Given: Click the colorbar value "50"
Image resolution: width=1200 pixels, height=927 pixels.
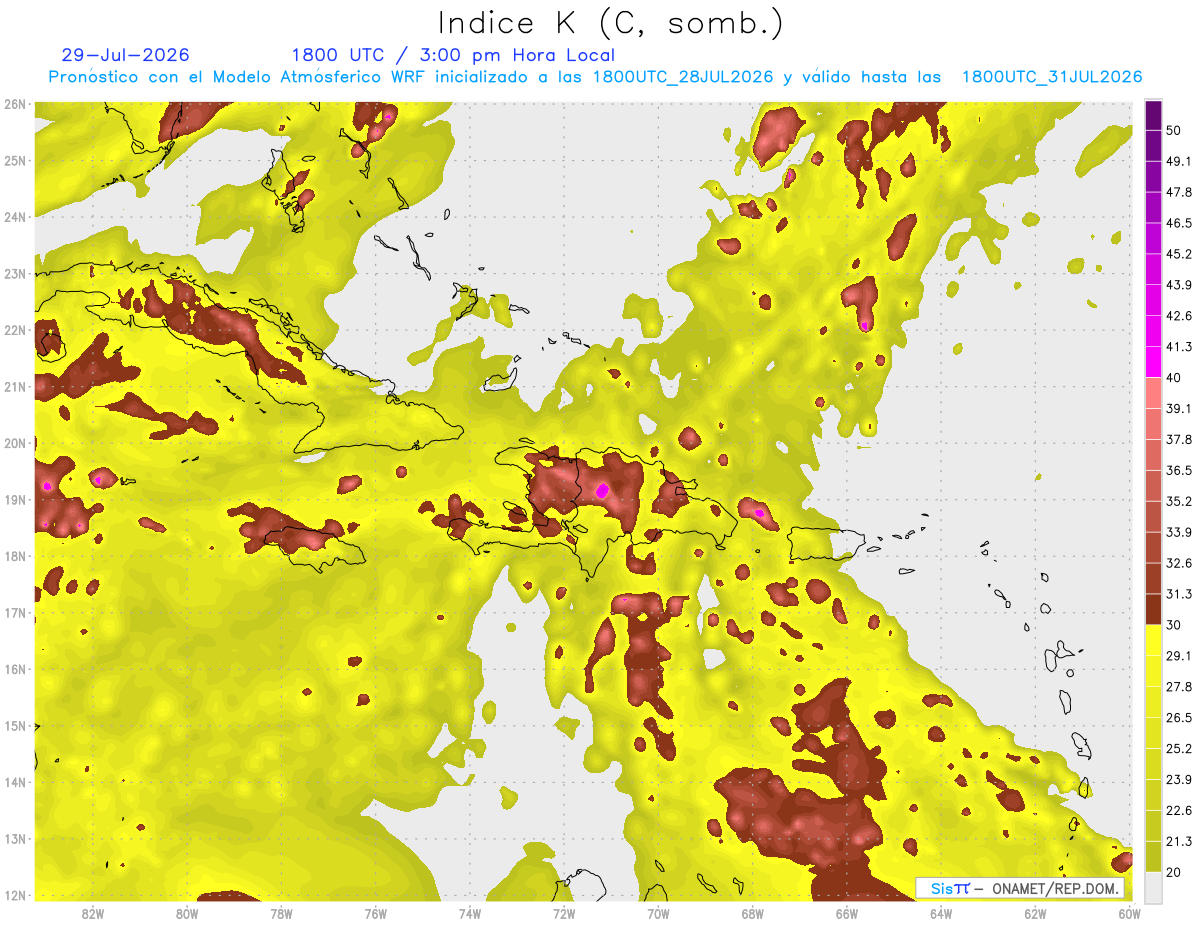Looking at the screenshot, I should pos(1175,130).
